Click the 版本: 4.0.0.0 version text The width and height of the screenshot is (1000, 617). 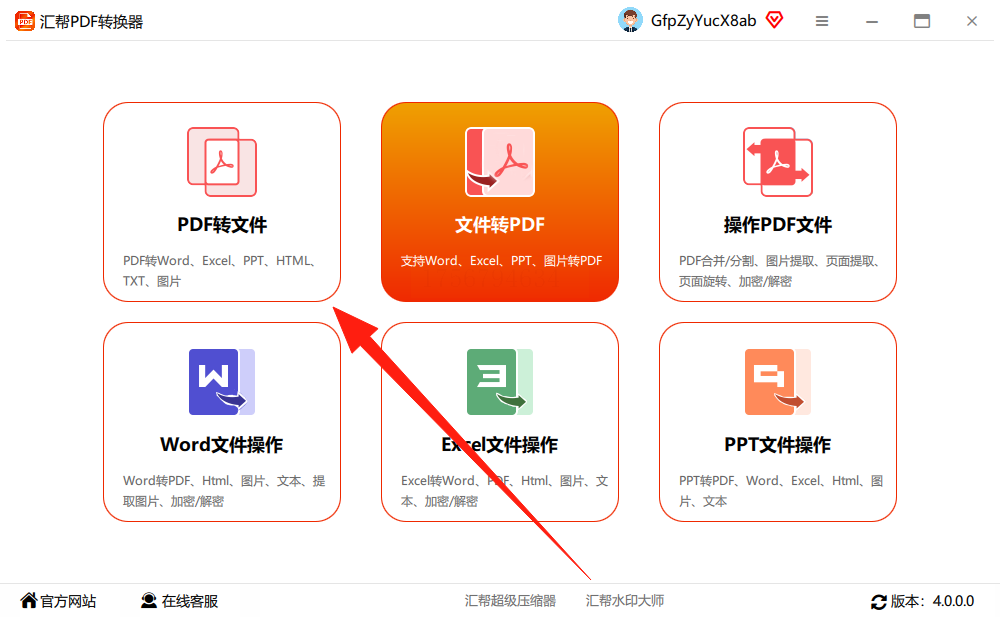(x=932, y=601)
